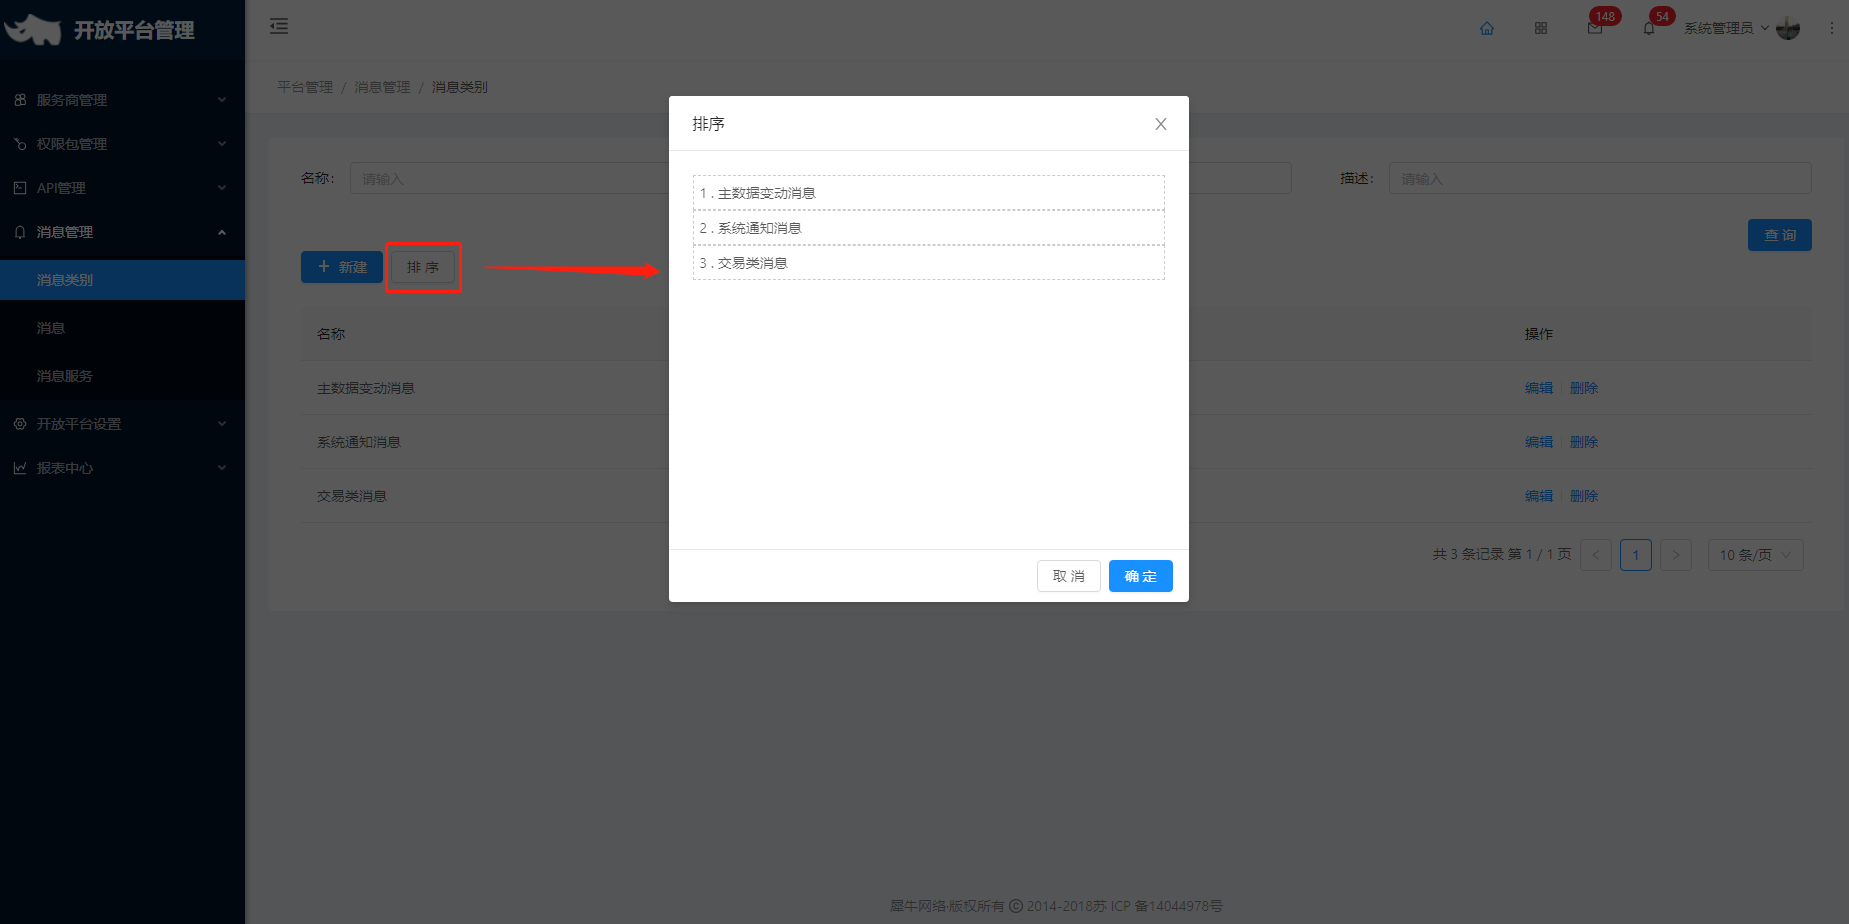The image size is (1849, 924).
Task: Select sort item 2 系统通知消息
Action: [x=929, y=228]
